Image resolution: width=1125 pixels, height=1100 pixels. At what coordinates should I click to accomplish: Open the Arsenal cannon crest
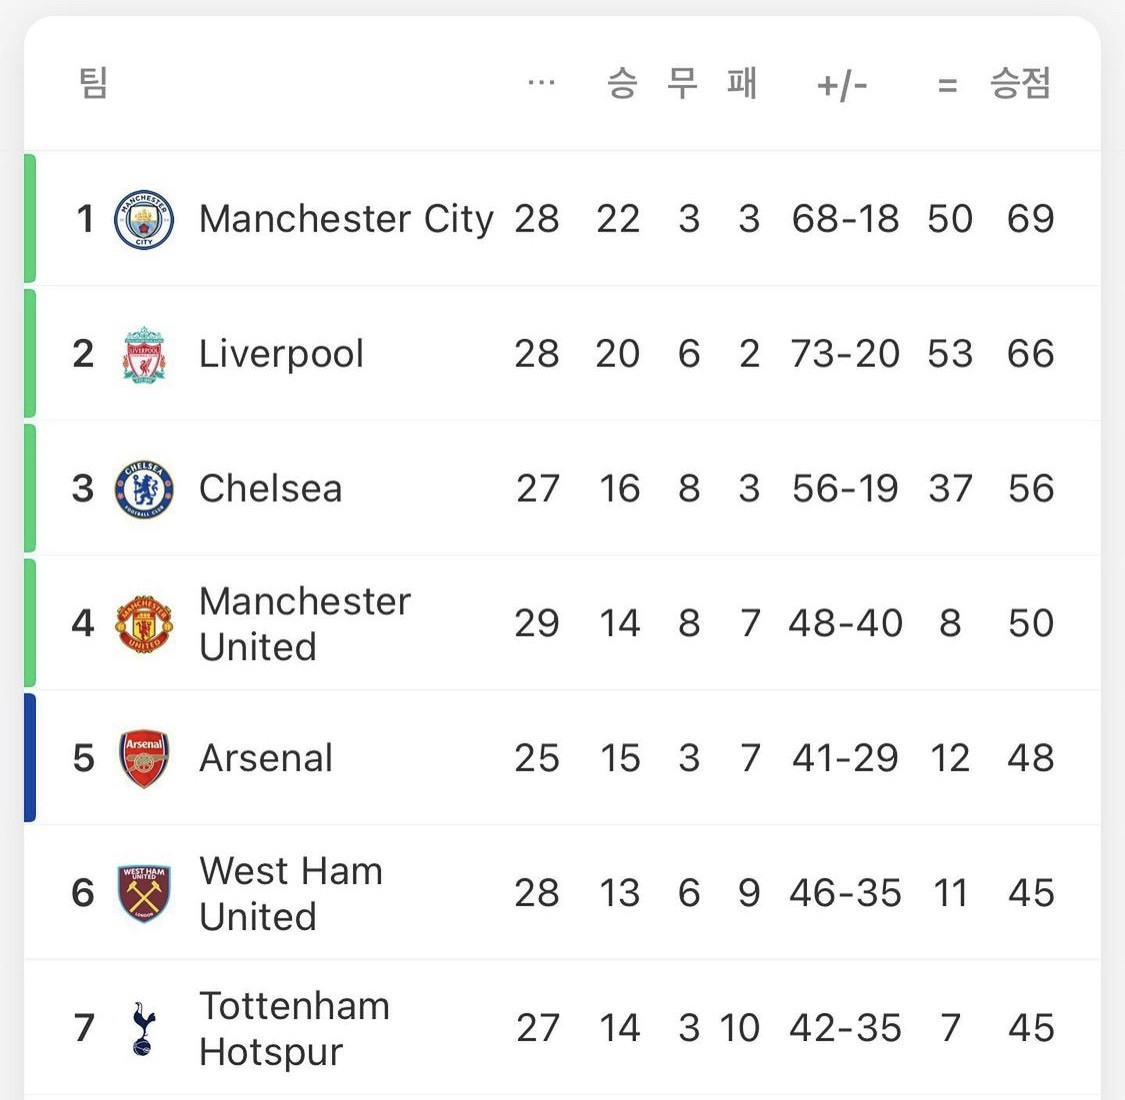point(143,758)
